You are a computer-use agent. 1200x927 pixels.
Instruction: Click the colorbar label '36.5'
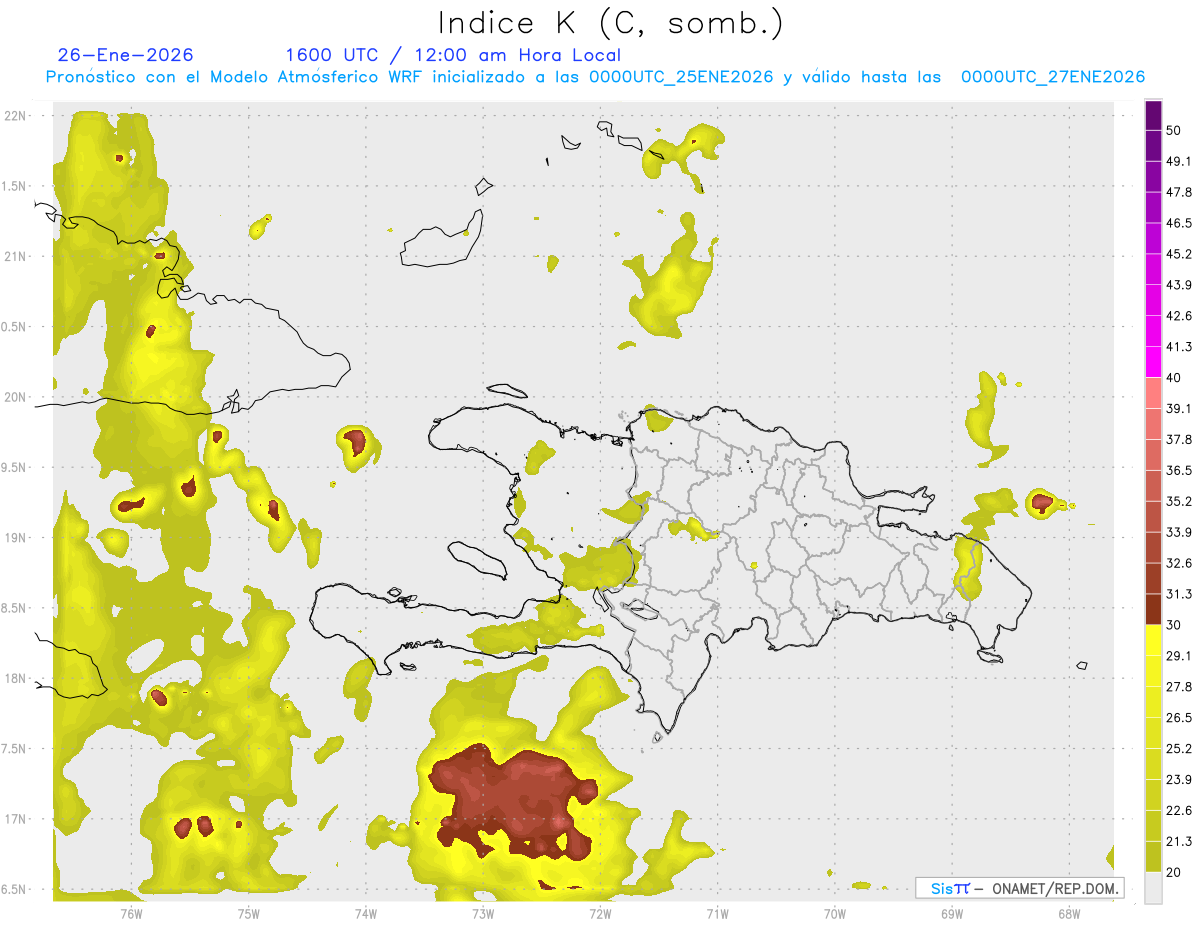(x=1179, y=470)
